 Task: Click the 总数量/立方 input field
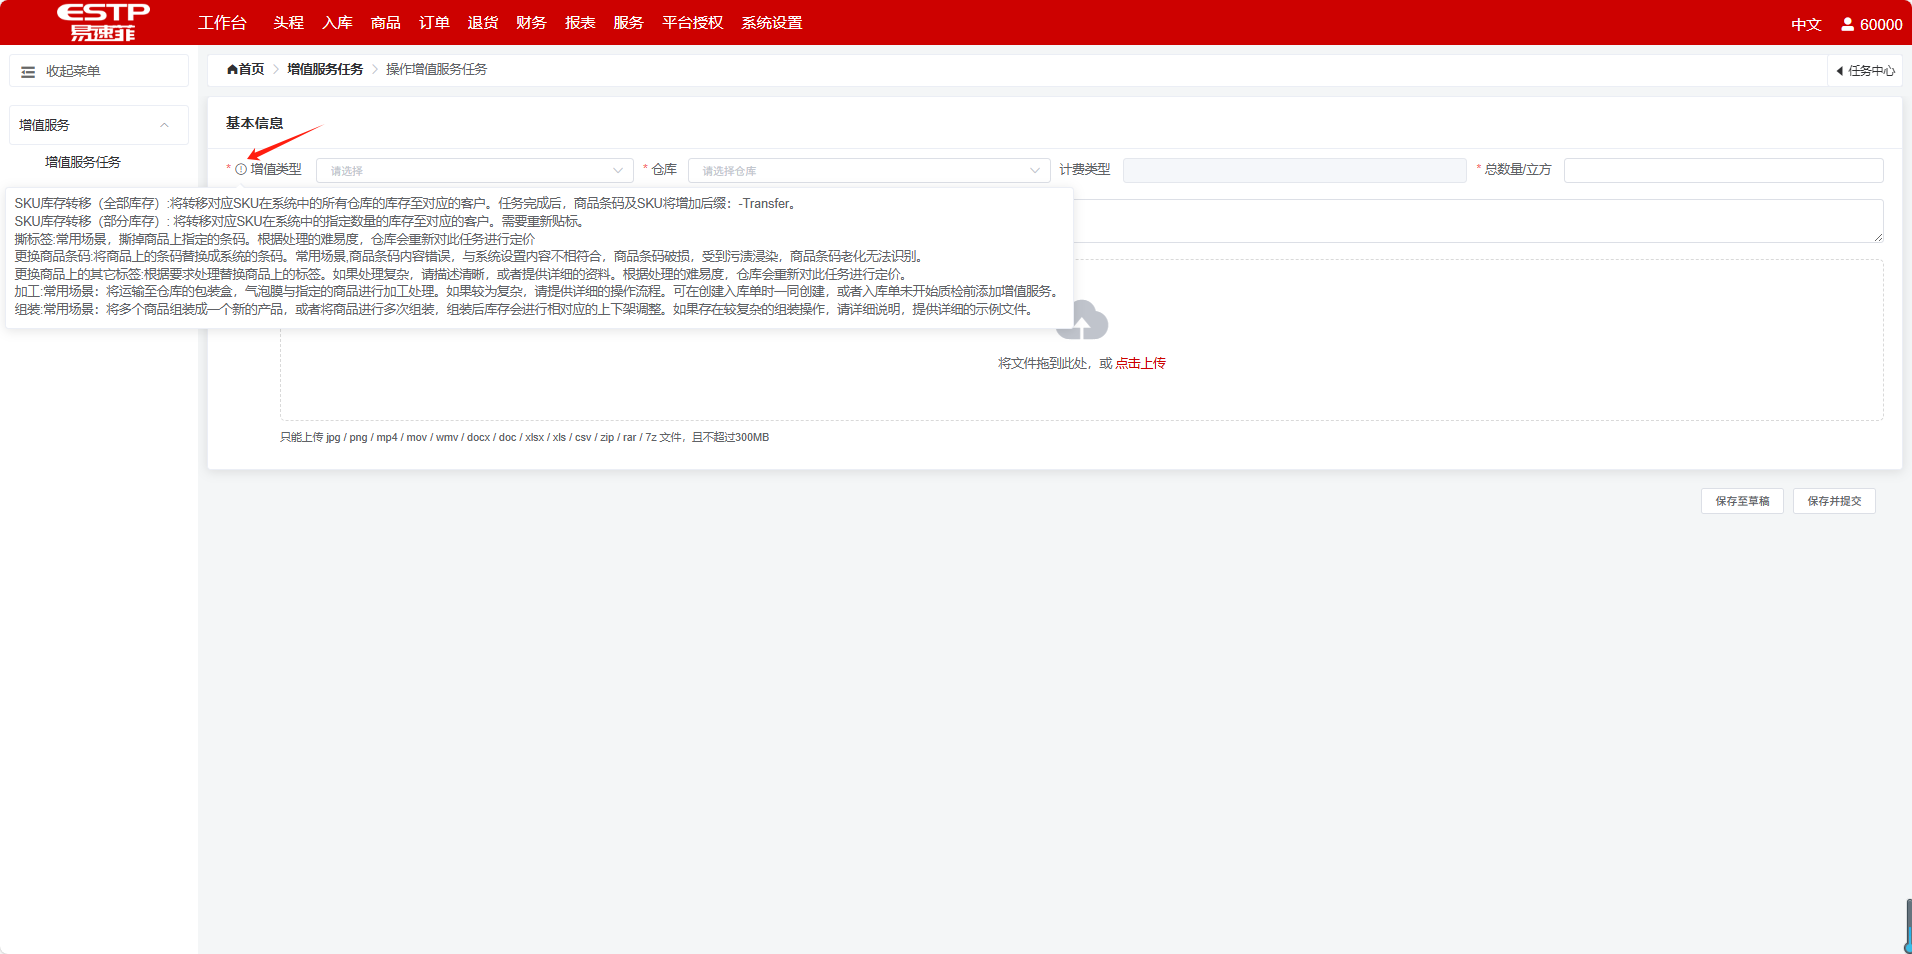[1722, 171]
